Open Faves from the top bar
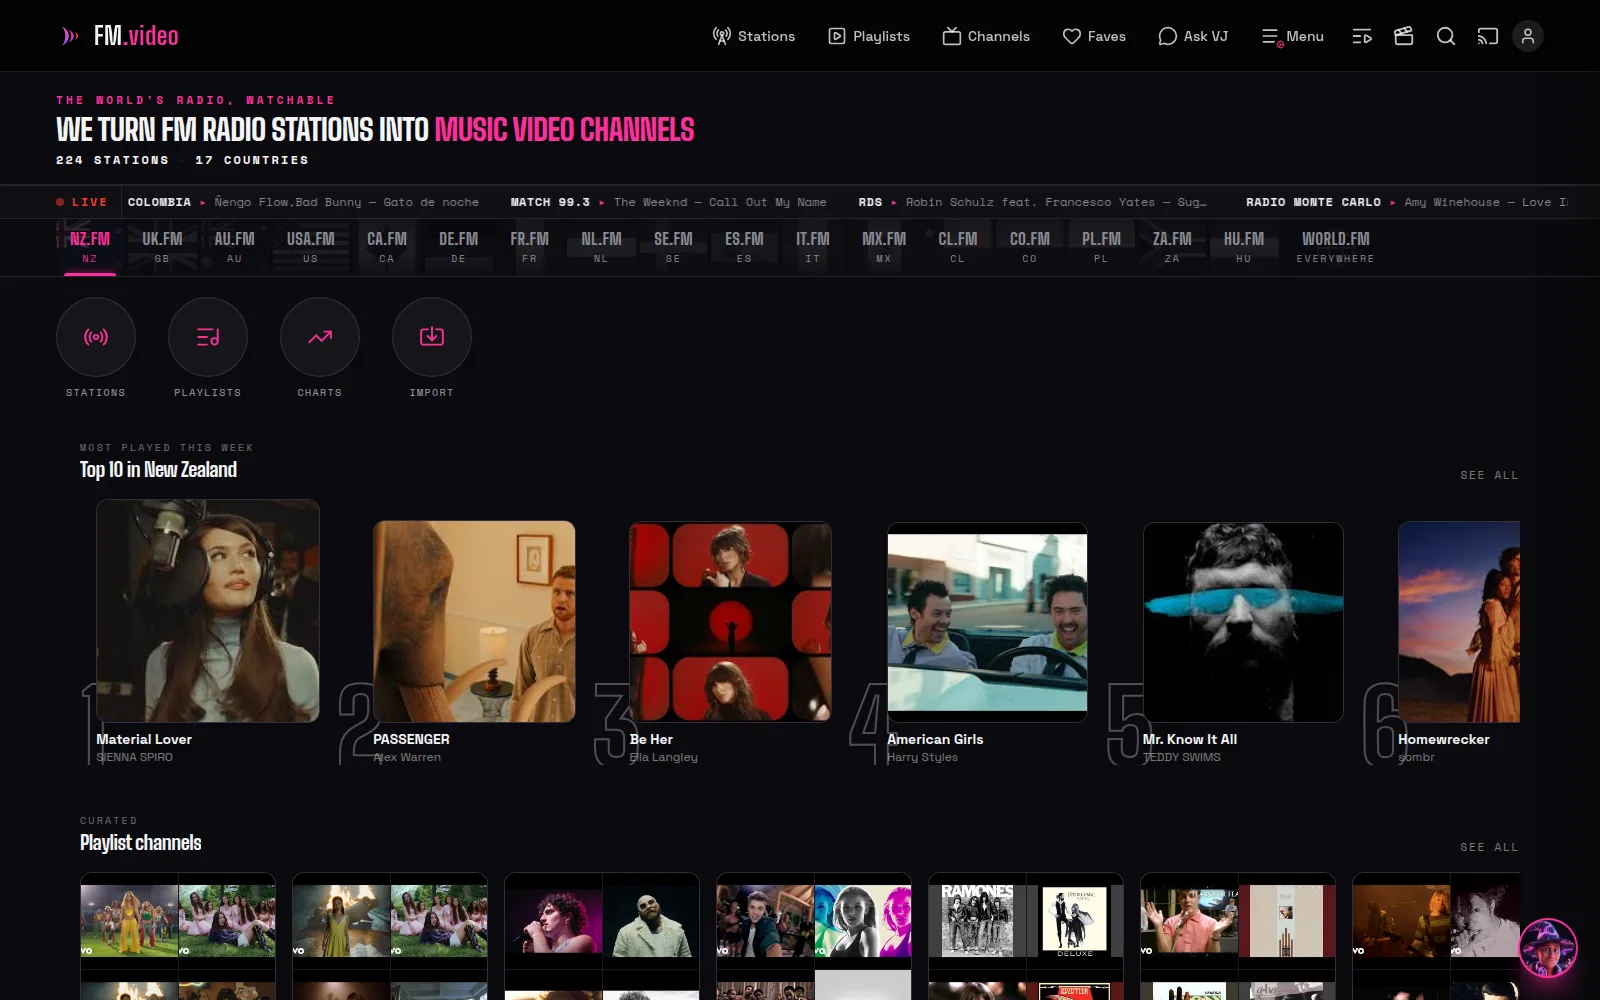Image resolution: width=1600 pixels, height=1000 pixels. [x=1094, y=36]
